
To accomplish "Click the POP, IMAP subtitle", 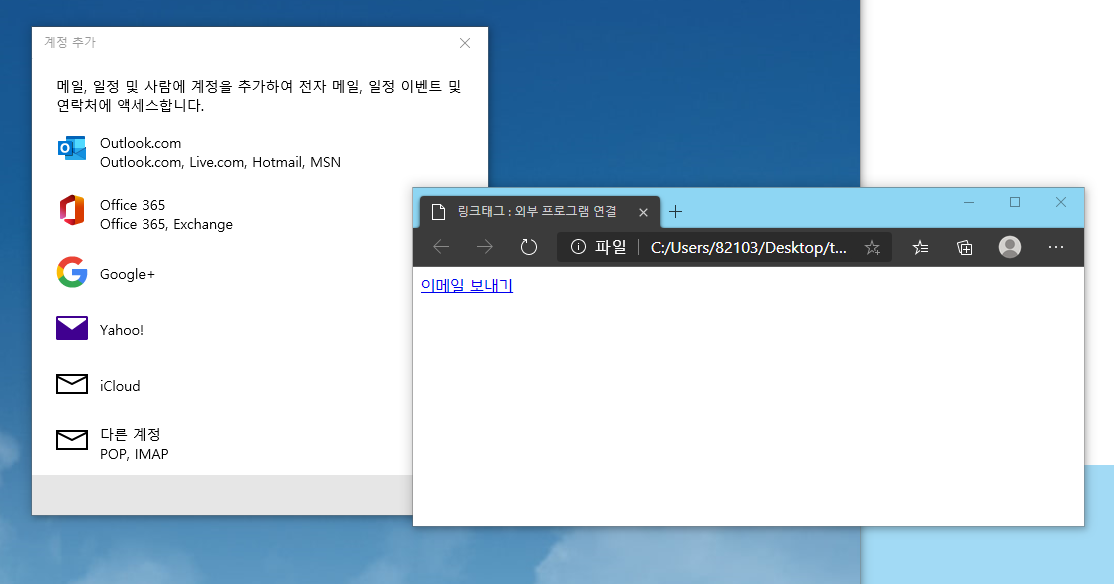I will [134, 454].
